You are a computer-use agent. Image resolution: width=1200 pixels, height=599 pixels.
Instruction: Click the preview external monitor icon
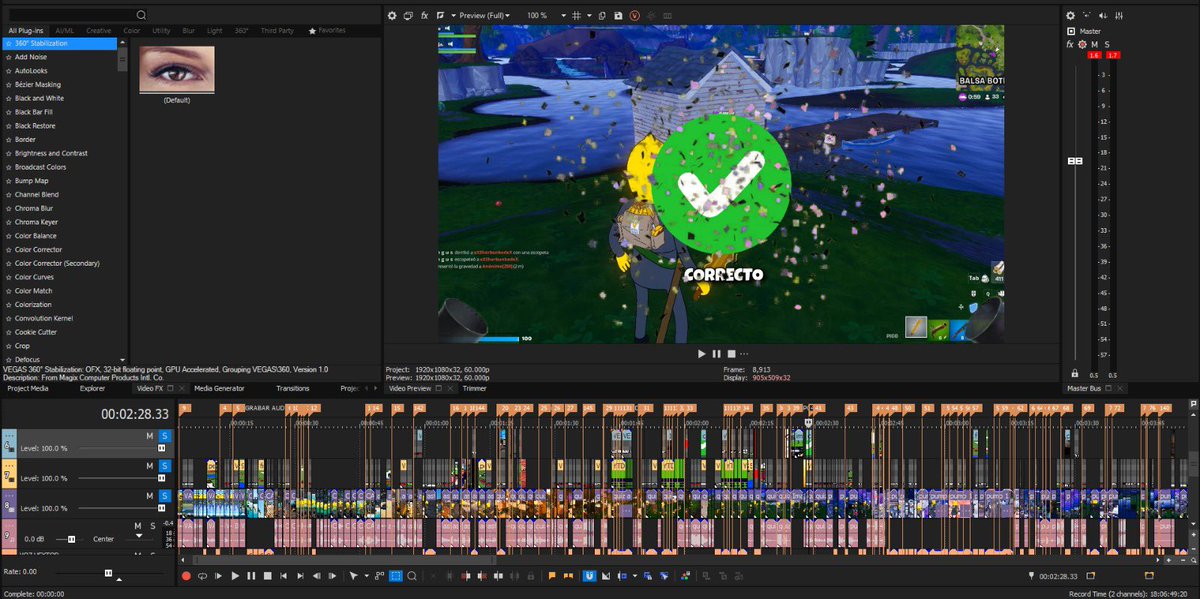[x=408, y=16]
